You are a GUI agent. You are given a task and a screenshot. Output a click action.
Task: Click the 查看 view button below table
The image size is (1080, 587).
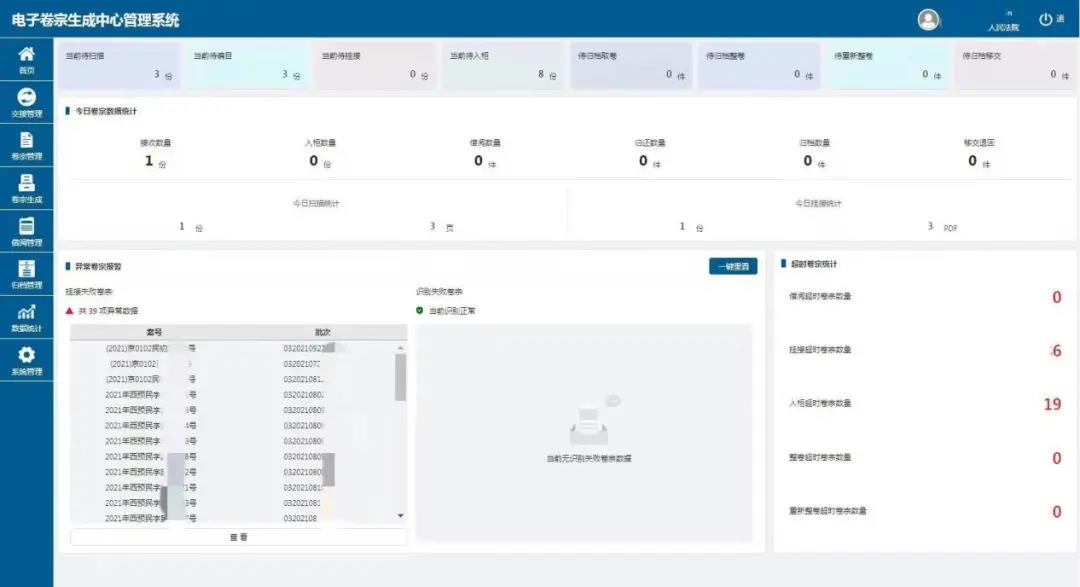click(238, 537)
